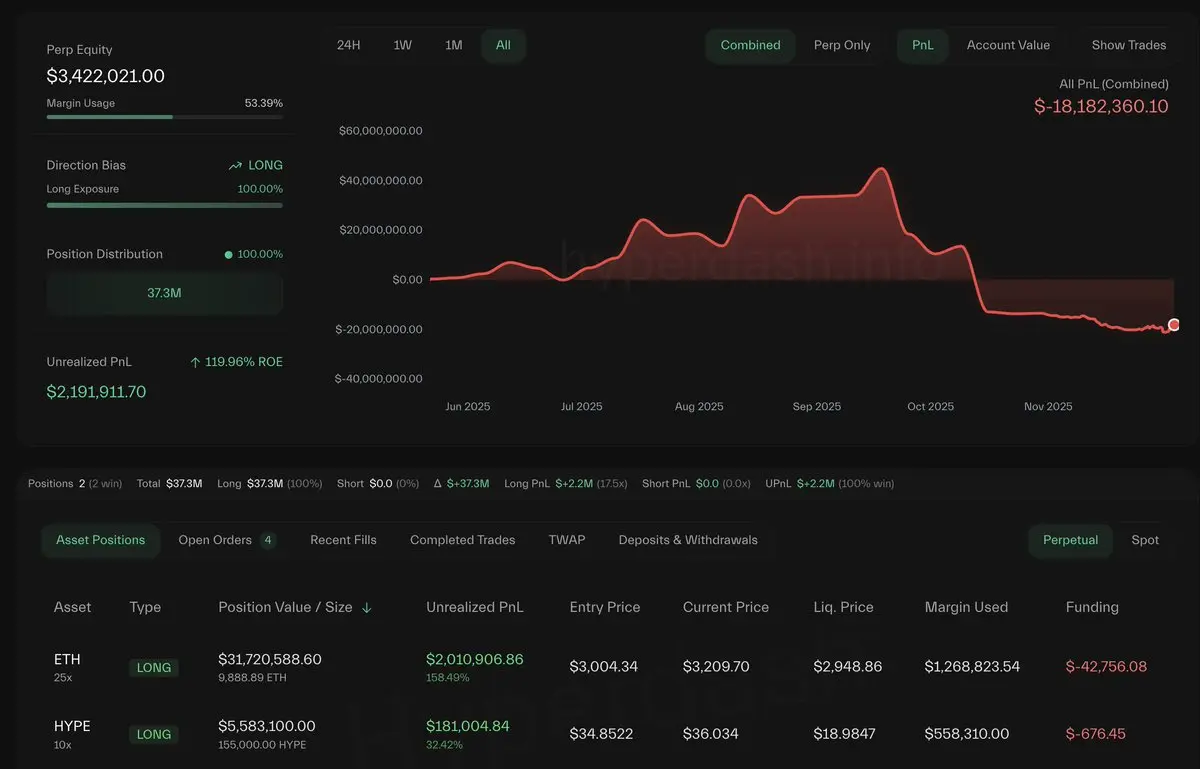Screen dimensions: 1200x769
Task: Click ETH margin used $1,268,823.54
Action: [972, 666]
